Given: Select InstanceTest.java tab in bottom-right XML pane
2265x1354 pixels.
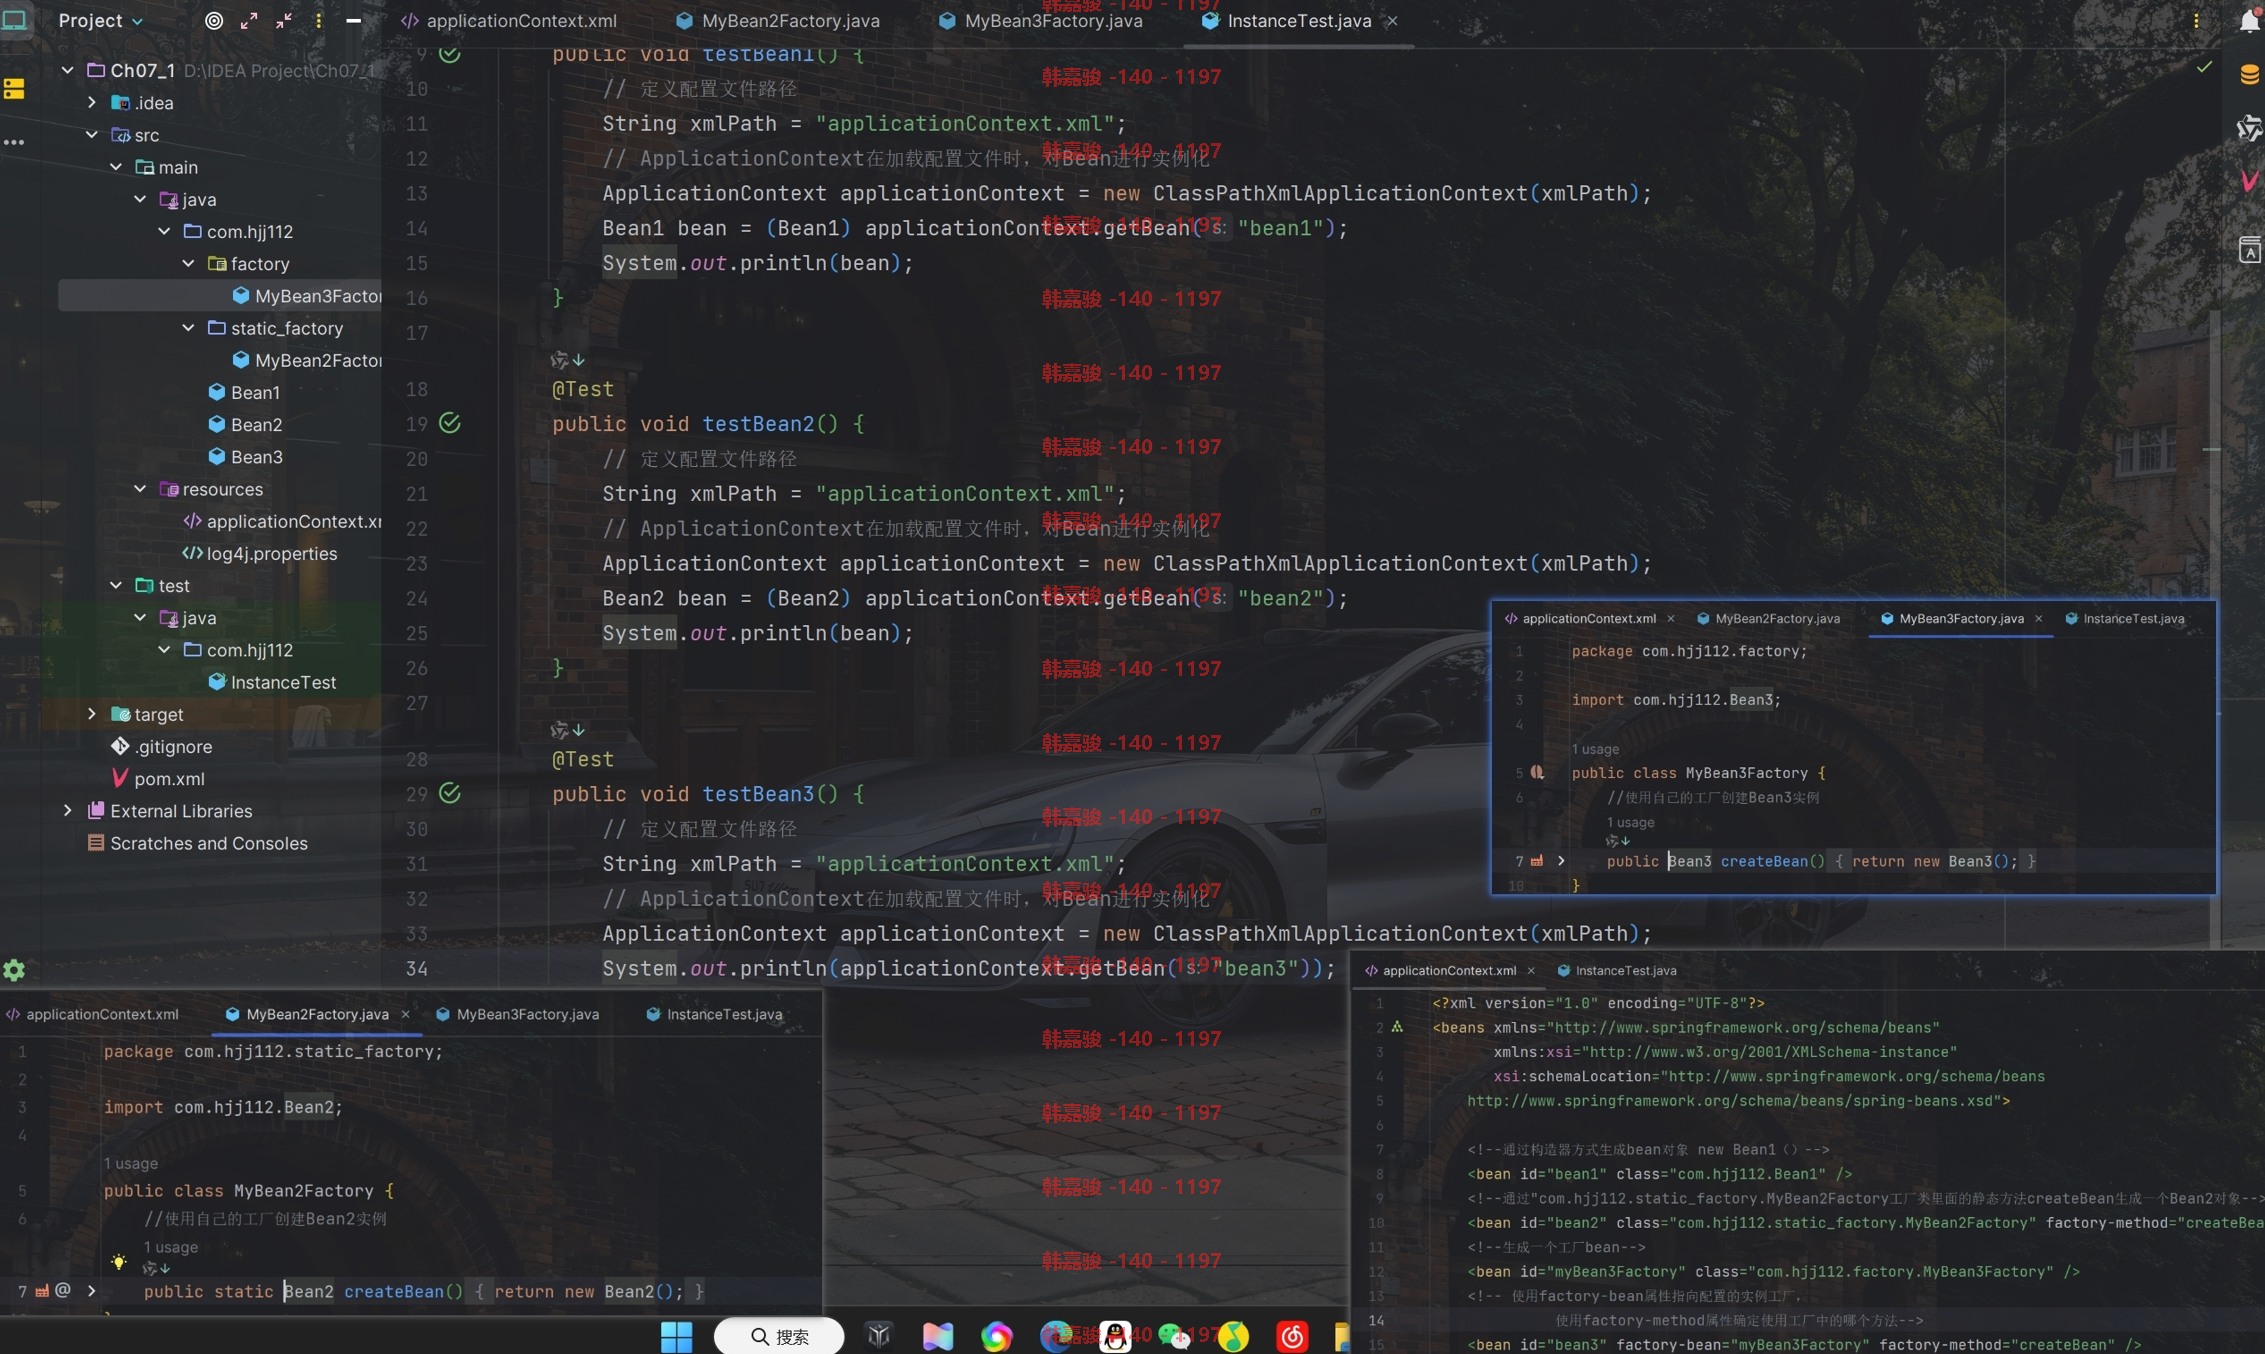Looking at the screenshot, I should tap(1617, 970).
